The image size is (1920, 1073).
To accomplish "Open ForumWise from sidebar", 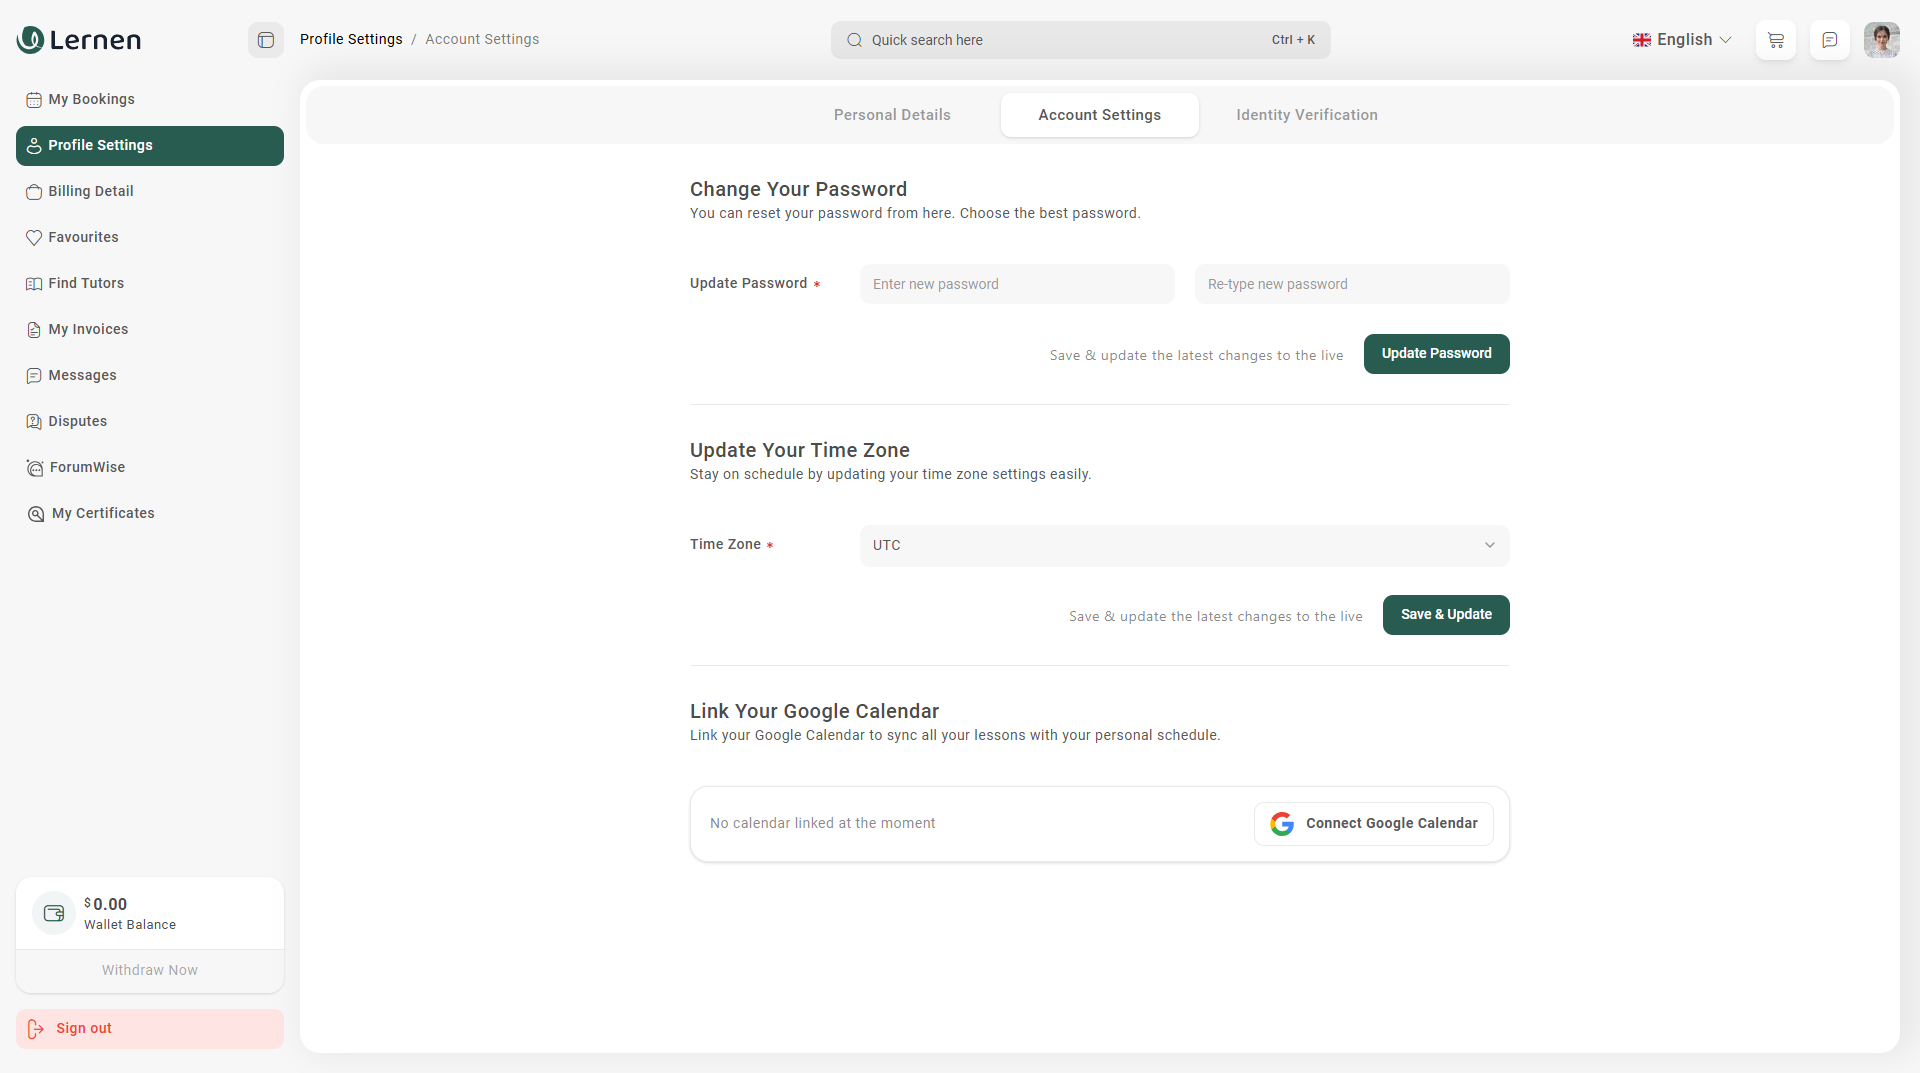I will [87, 467].
